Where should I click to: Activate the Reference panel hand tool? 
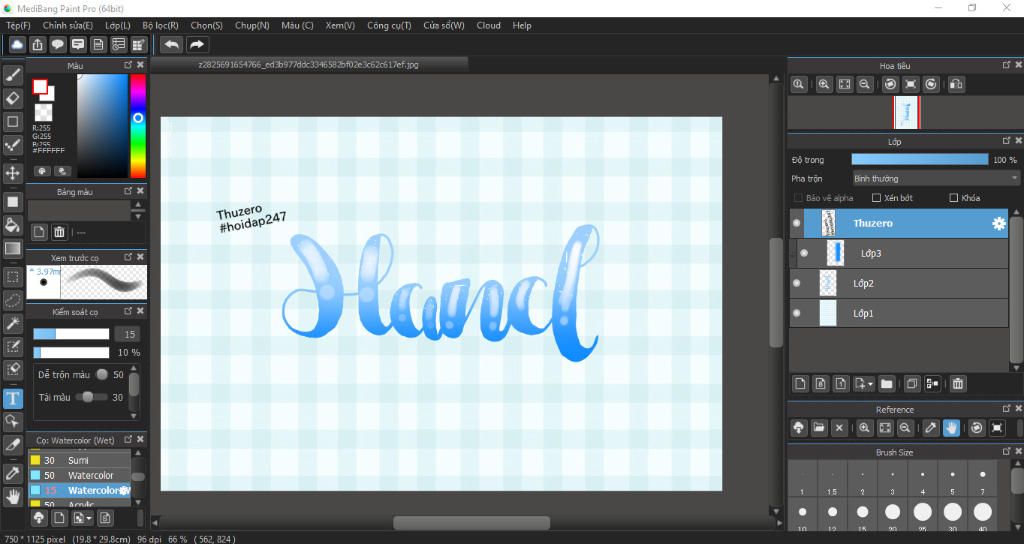click(951, 428)
